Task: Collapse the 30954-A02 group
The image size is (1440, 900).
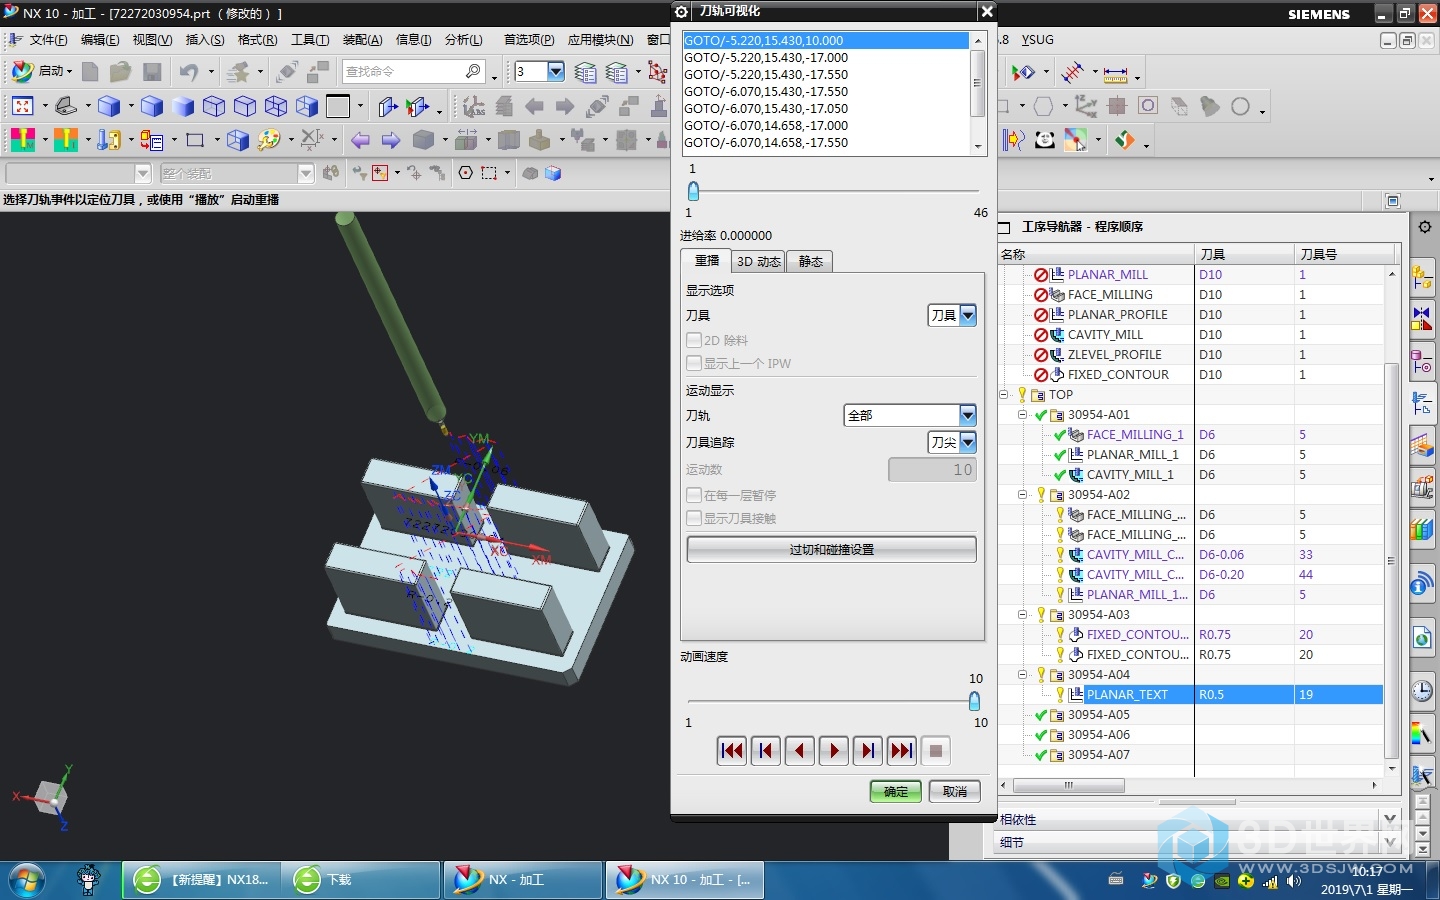Action: pyautogui.click(x=1022, y=494)
